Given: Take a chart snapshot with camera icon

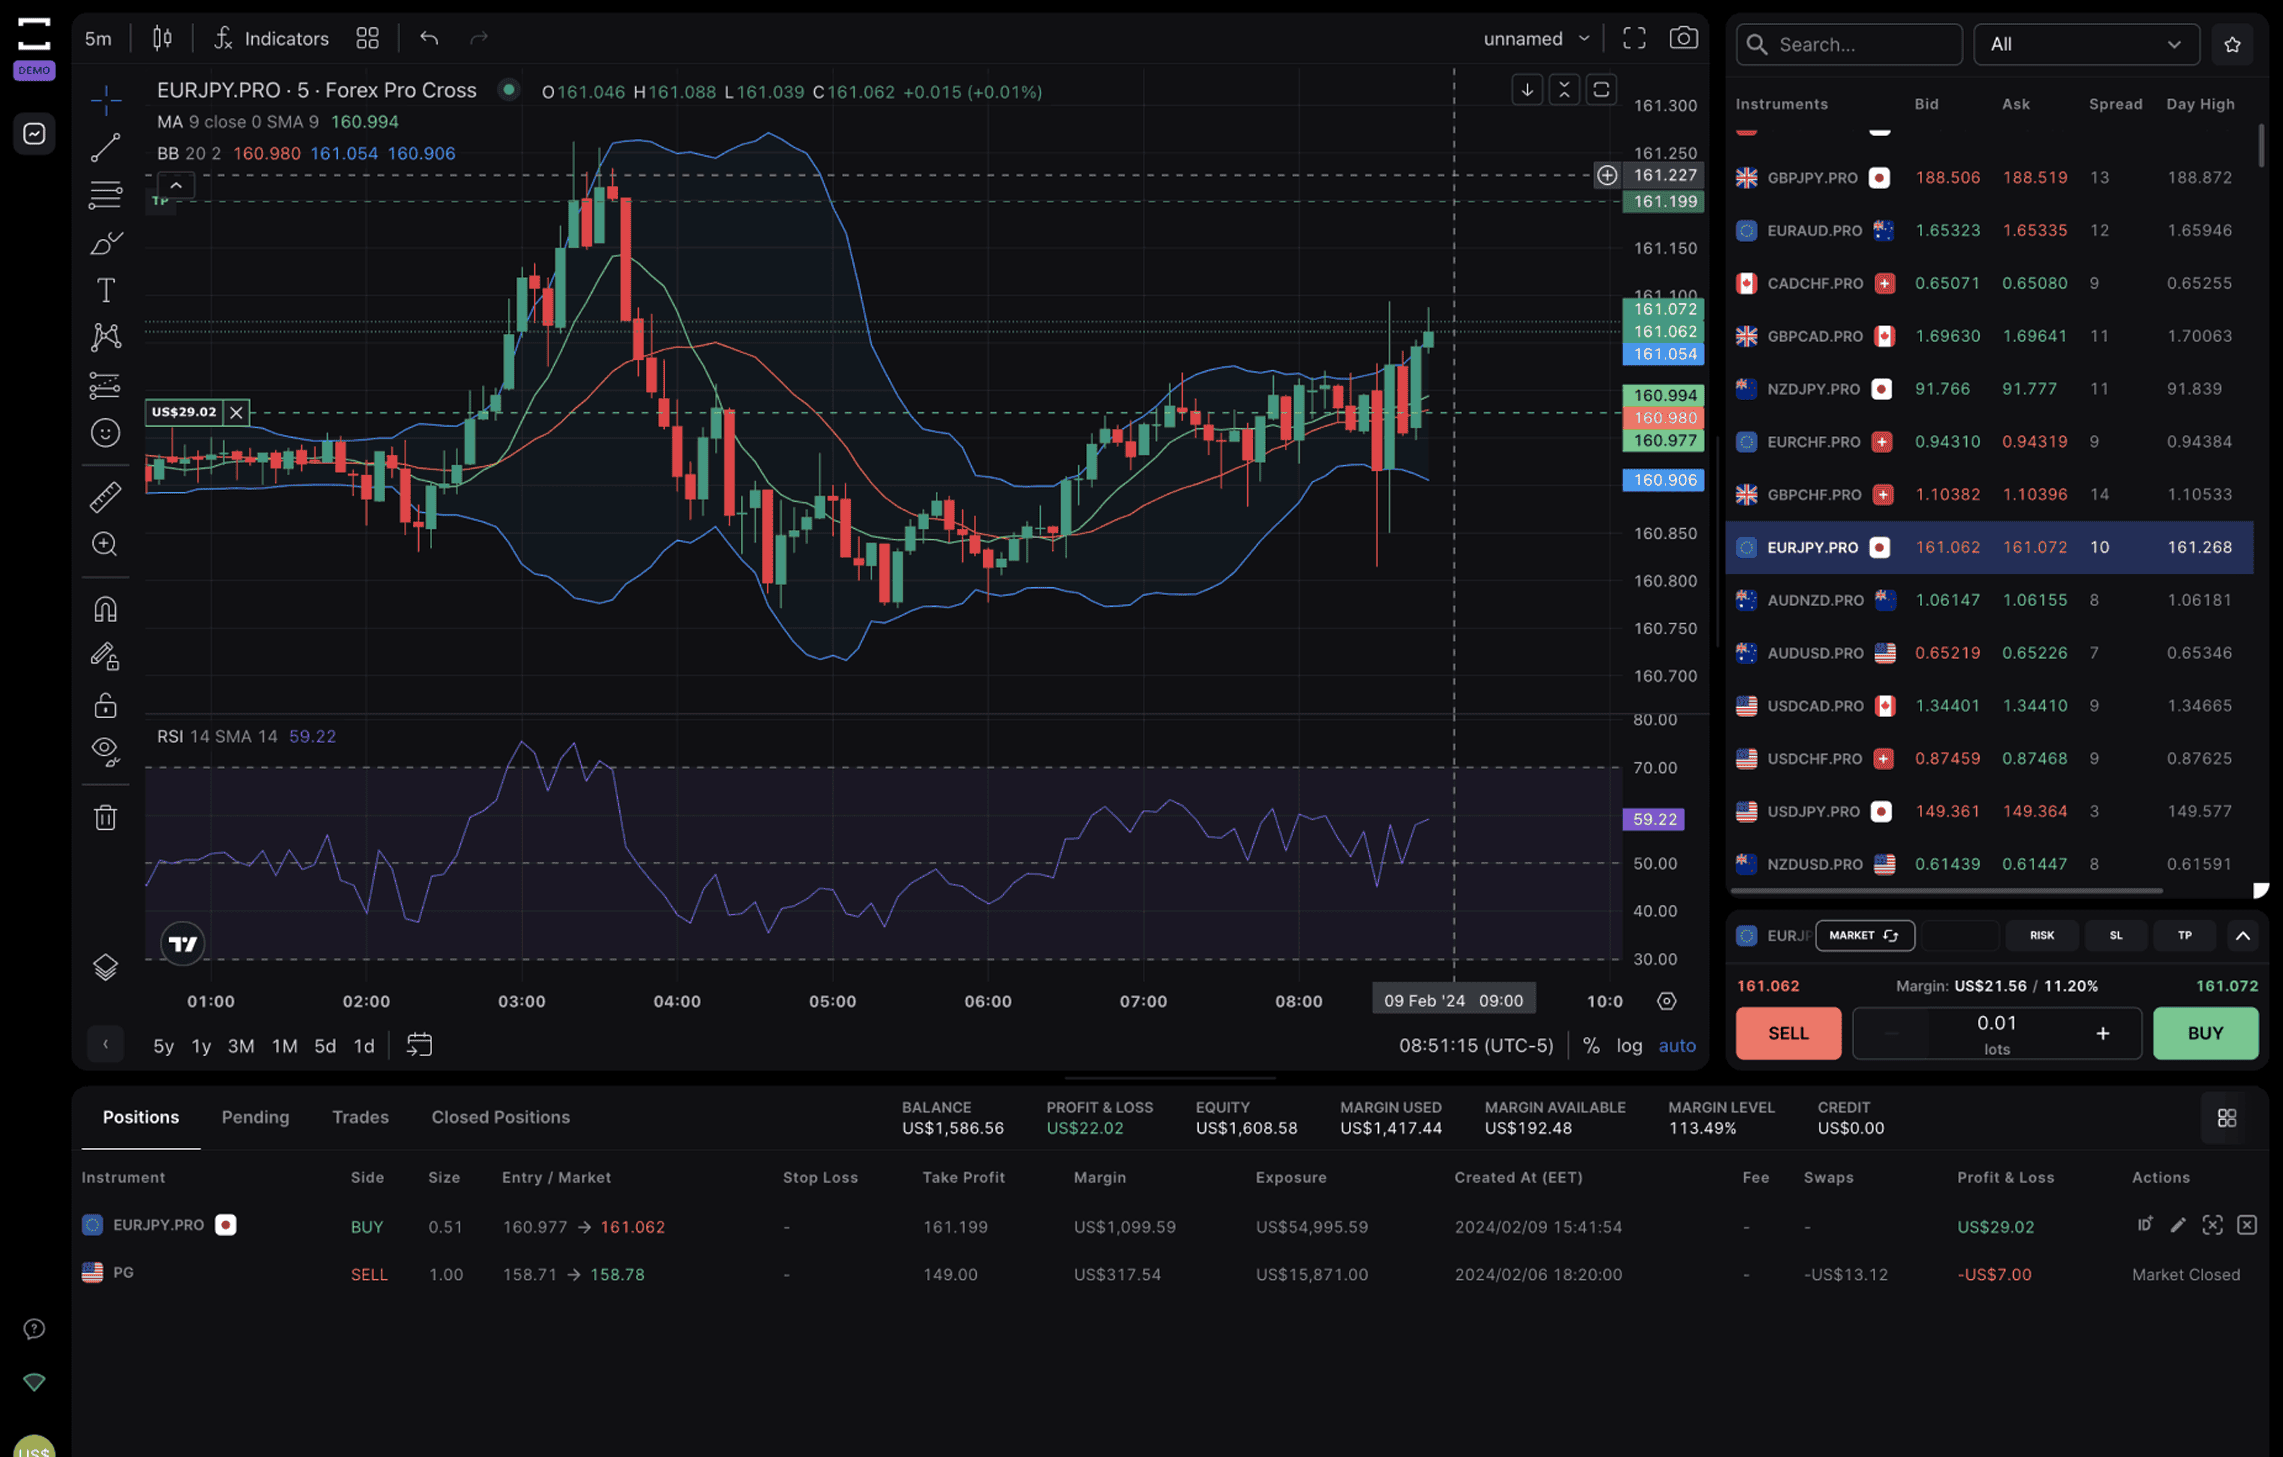Looking at the screenshot, I should click(1683, 38).
